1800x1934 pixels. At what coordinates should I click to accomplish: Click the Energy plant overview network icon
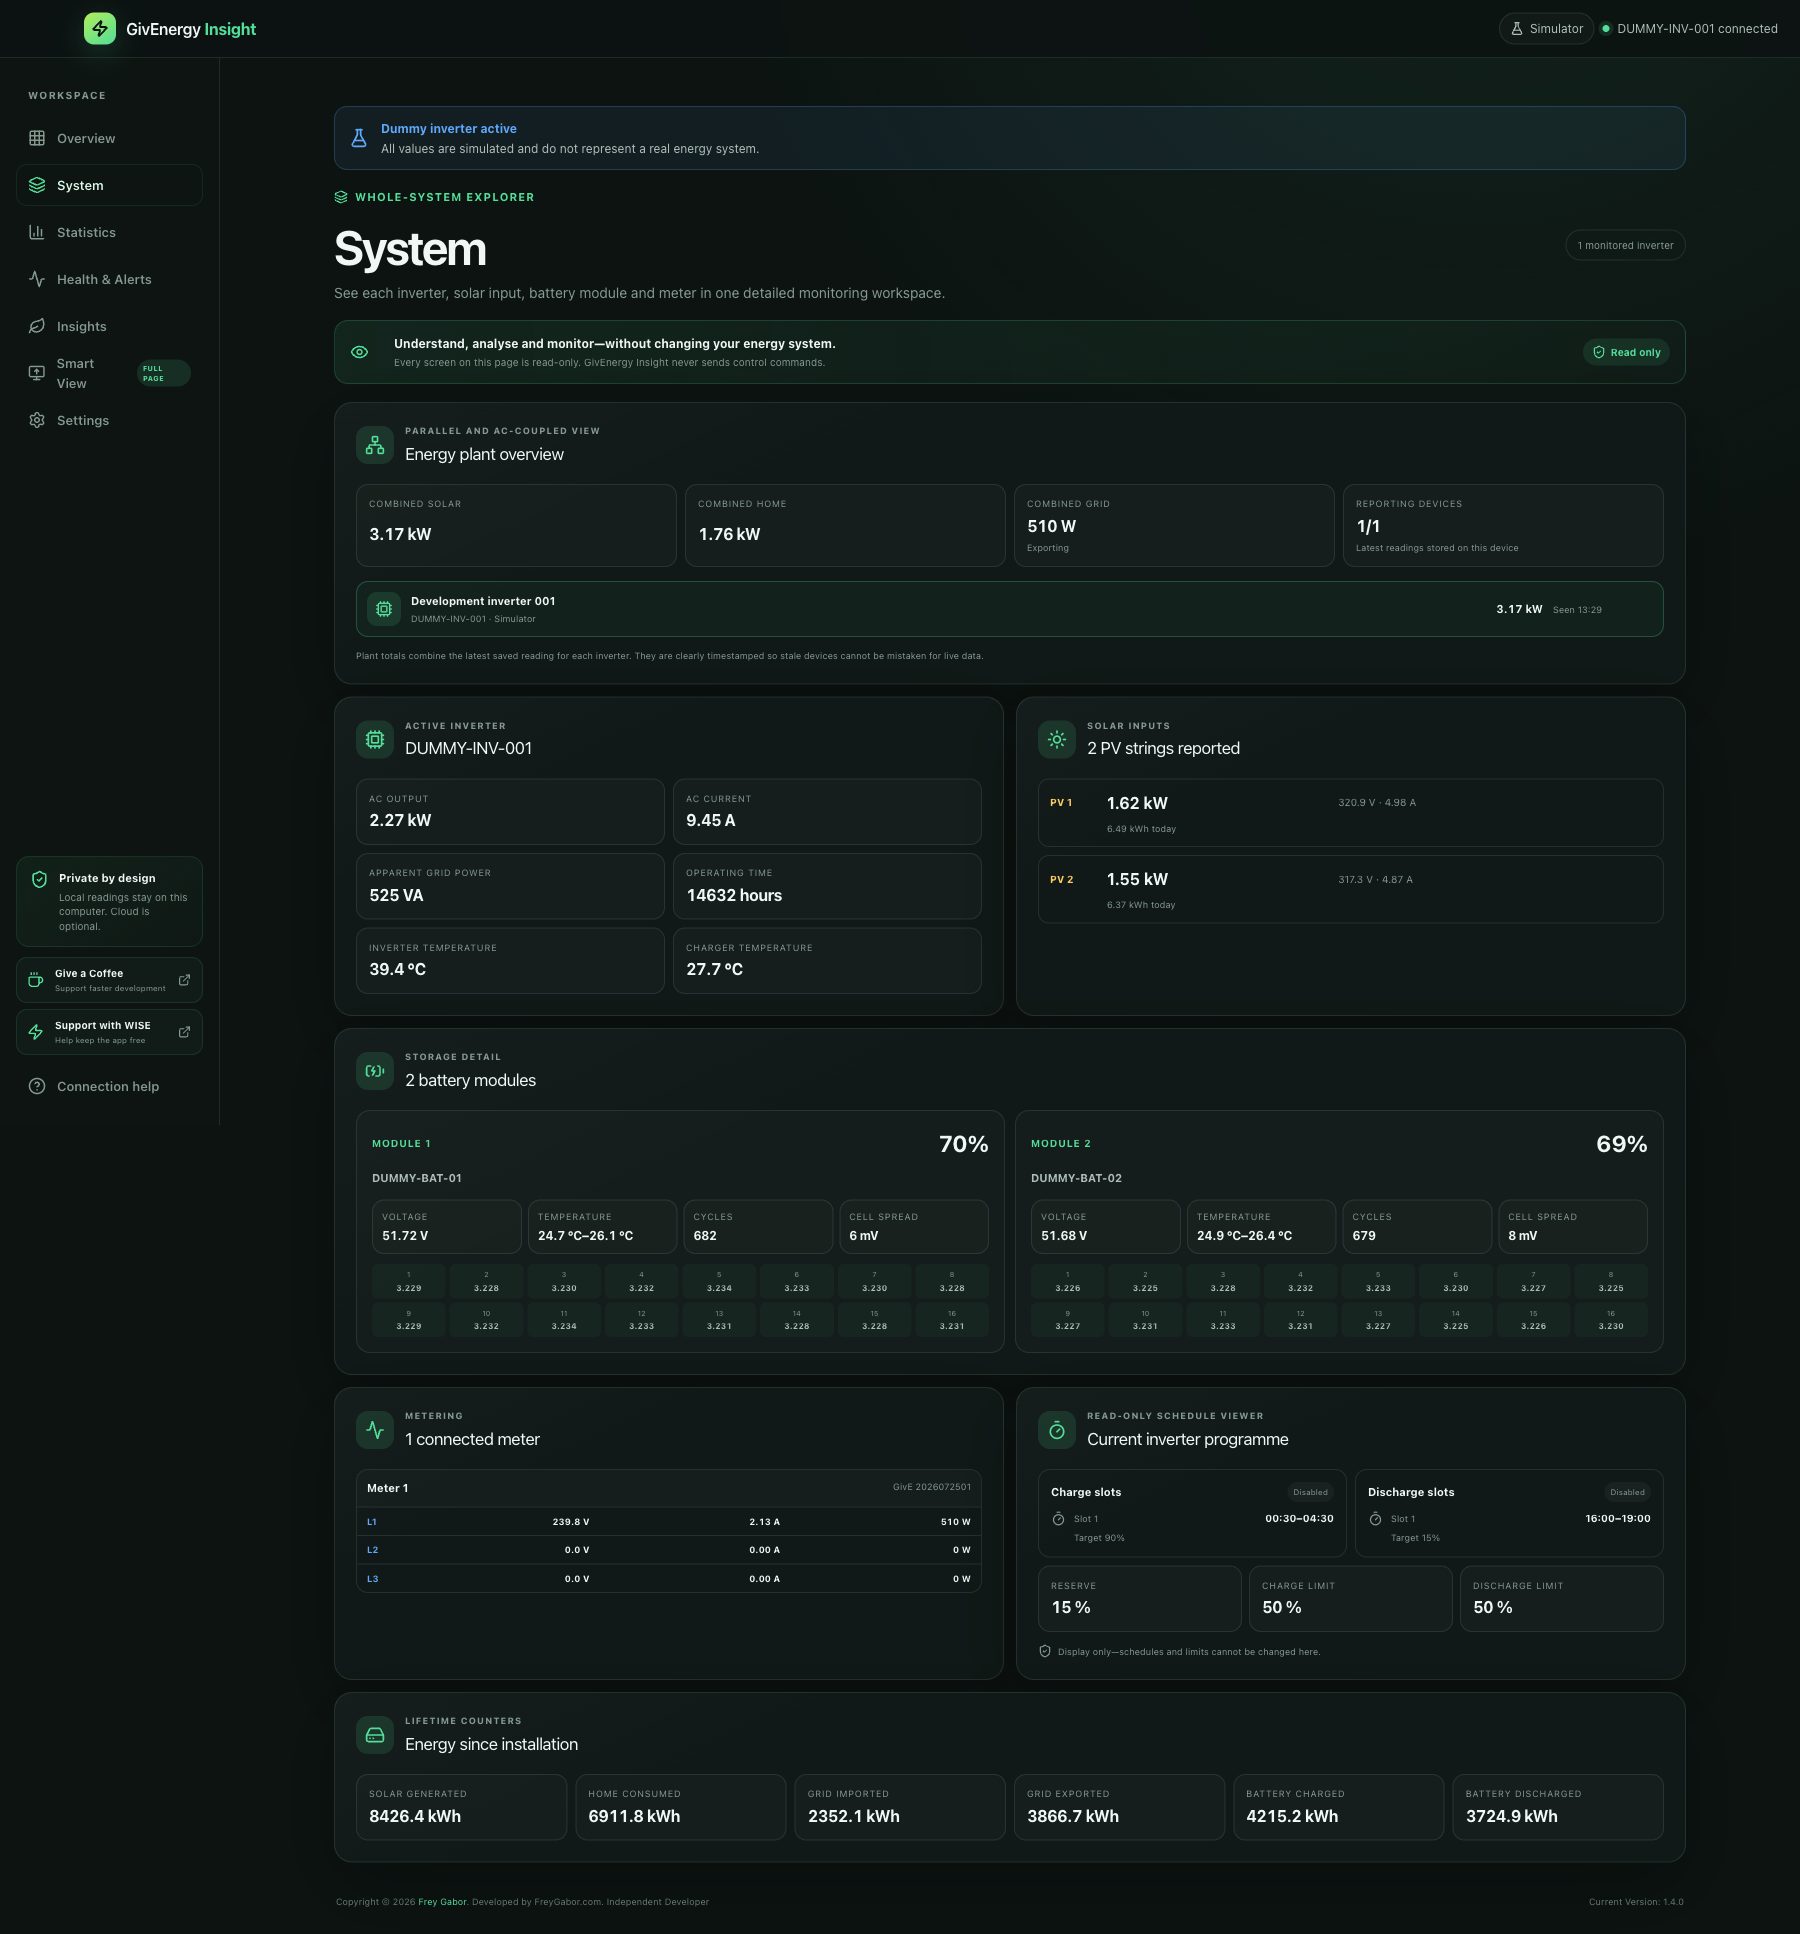click(375, 444)
